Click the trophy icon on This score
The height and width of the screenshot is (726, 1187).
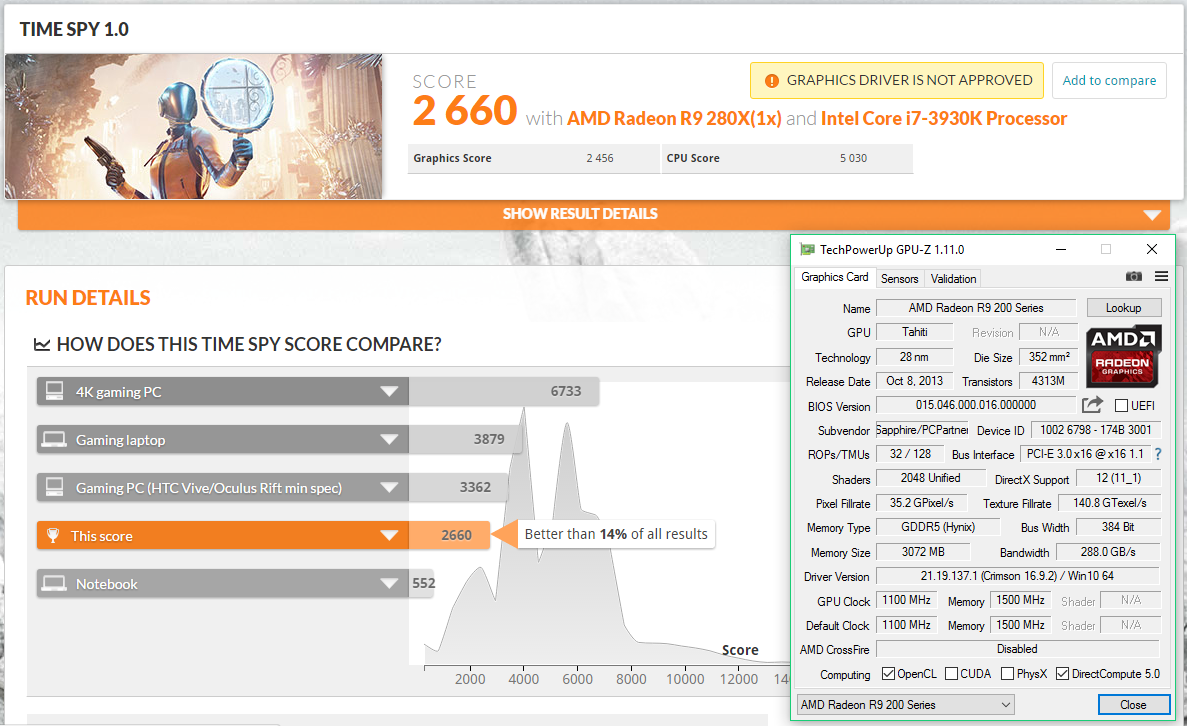[54, 536]
